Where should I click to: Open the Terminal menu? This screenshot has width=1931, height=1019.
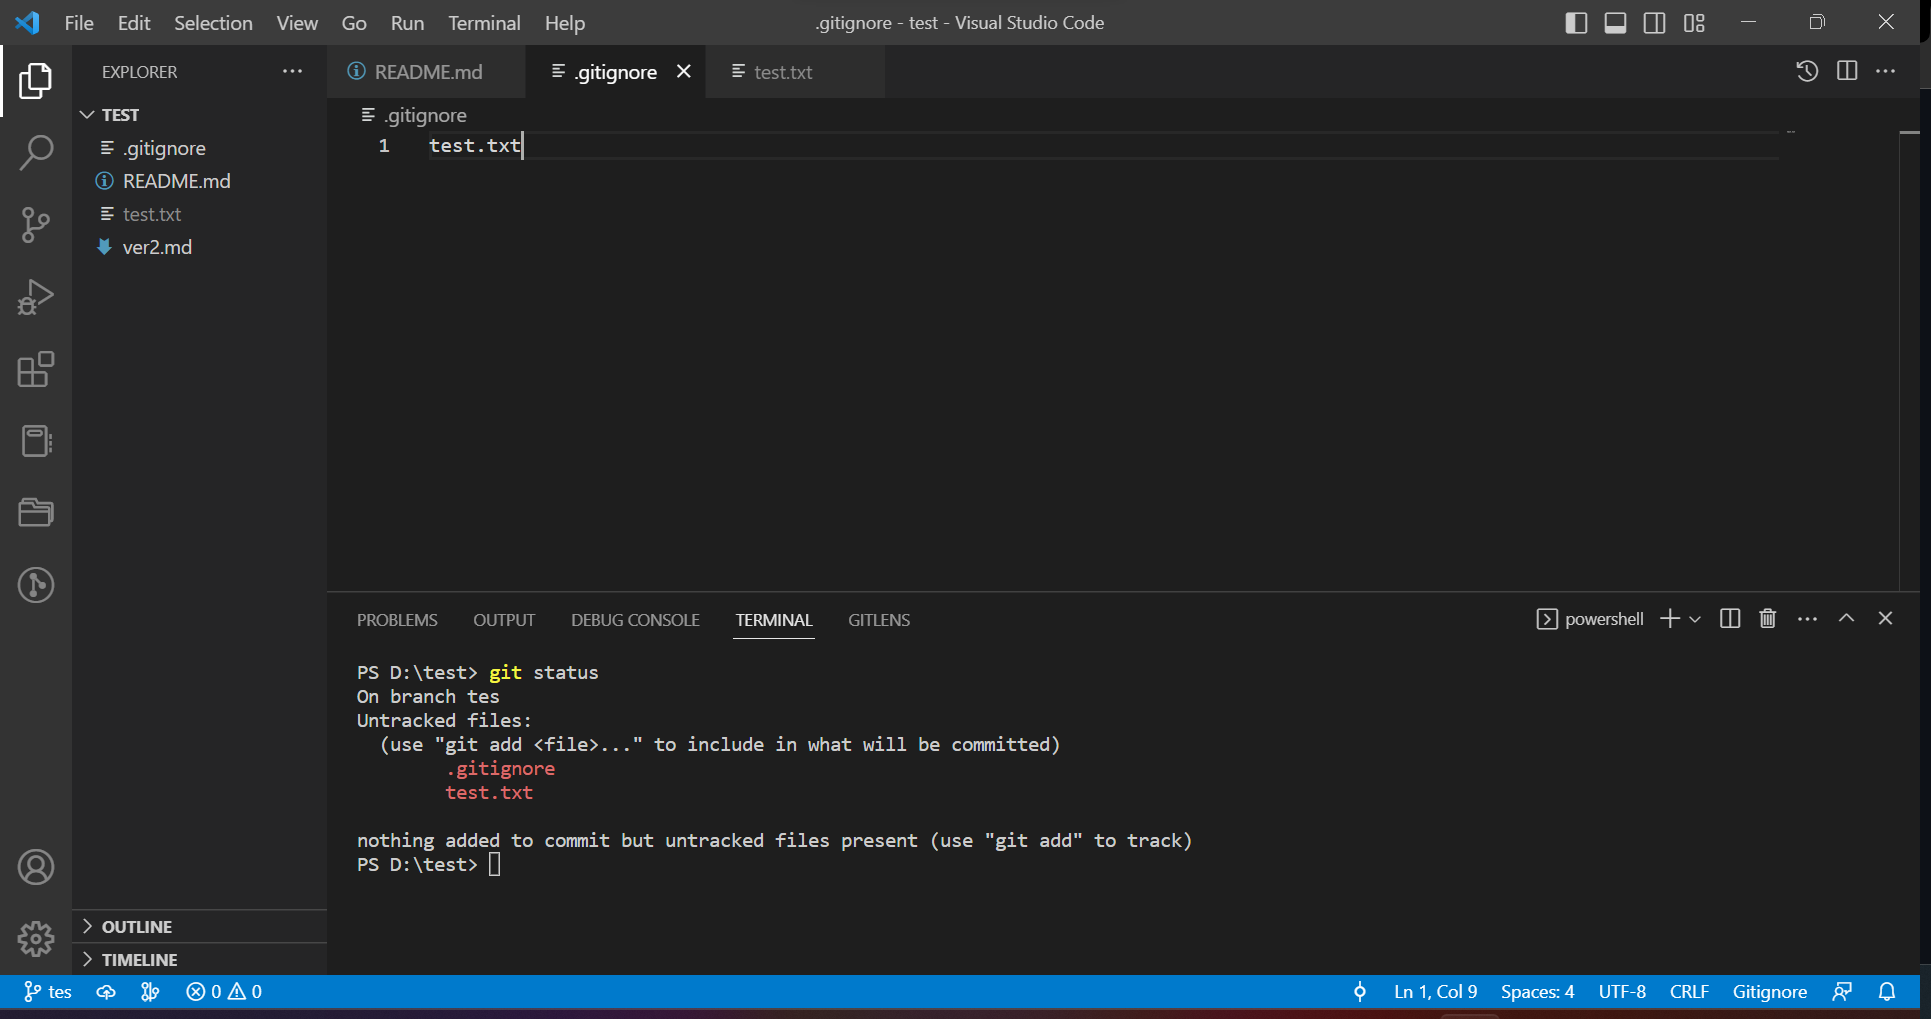click(483, 22)
